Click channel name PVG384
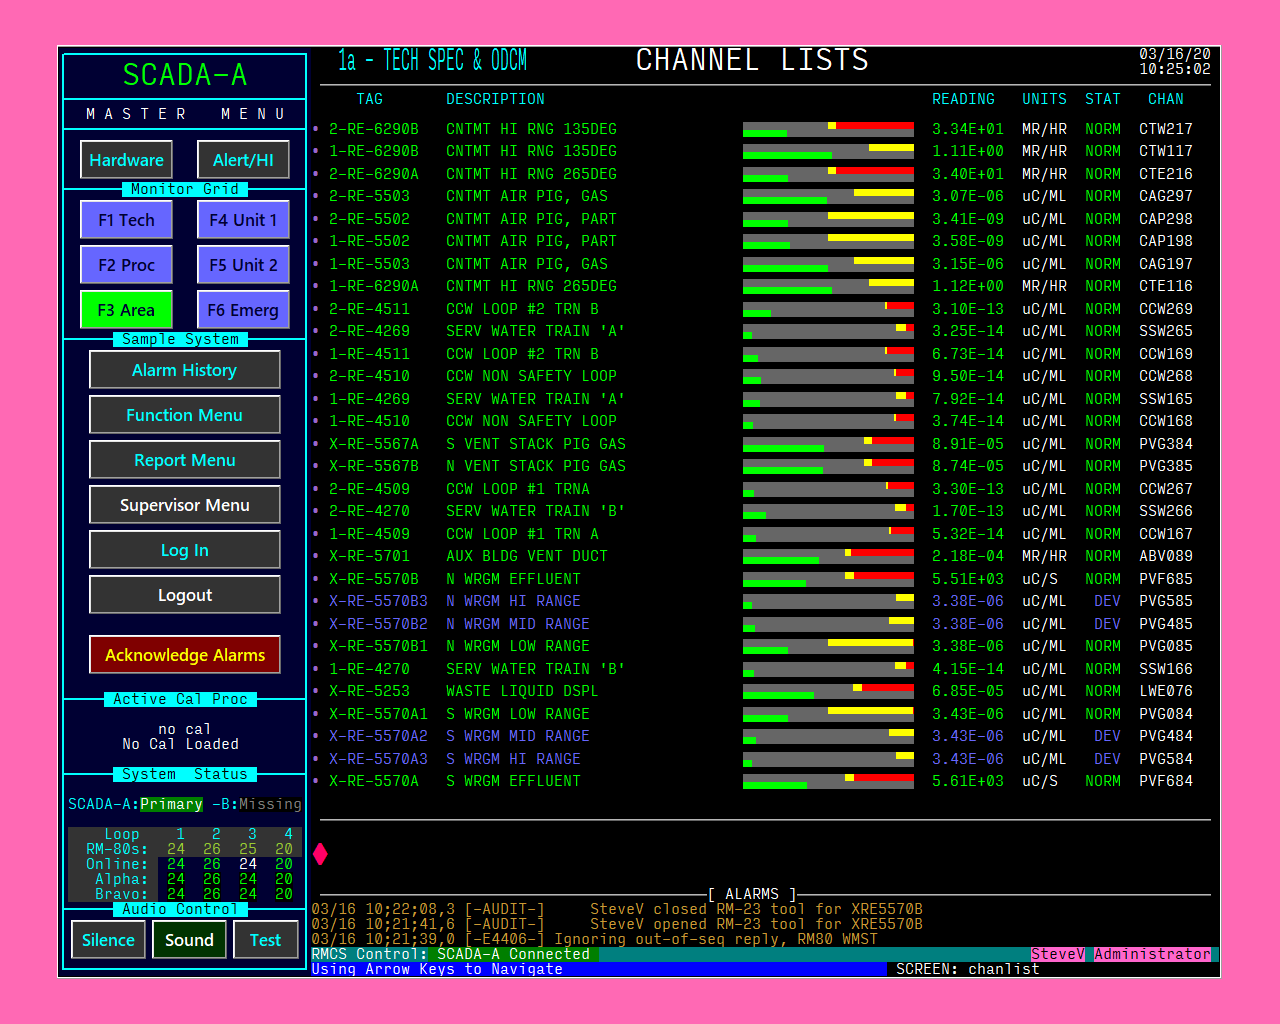The height and width of the screenshot is (1024, 1280). (1166, 444)
